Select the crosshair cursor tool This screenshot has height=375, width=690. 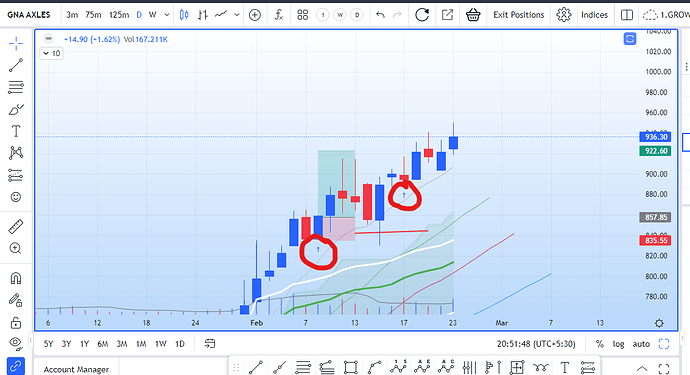pyautogui.click(x=16, y=43)
